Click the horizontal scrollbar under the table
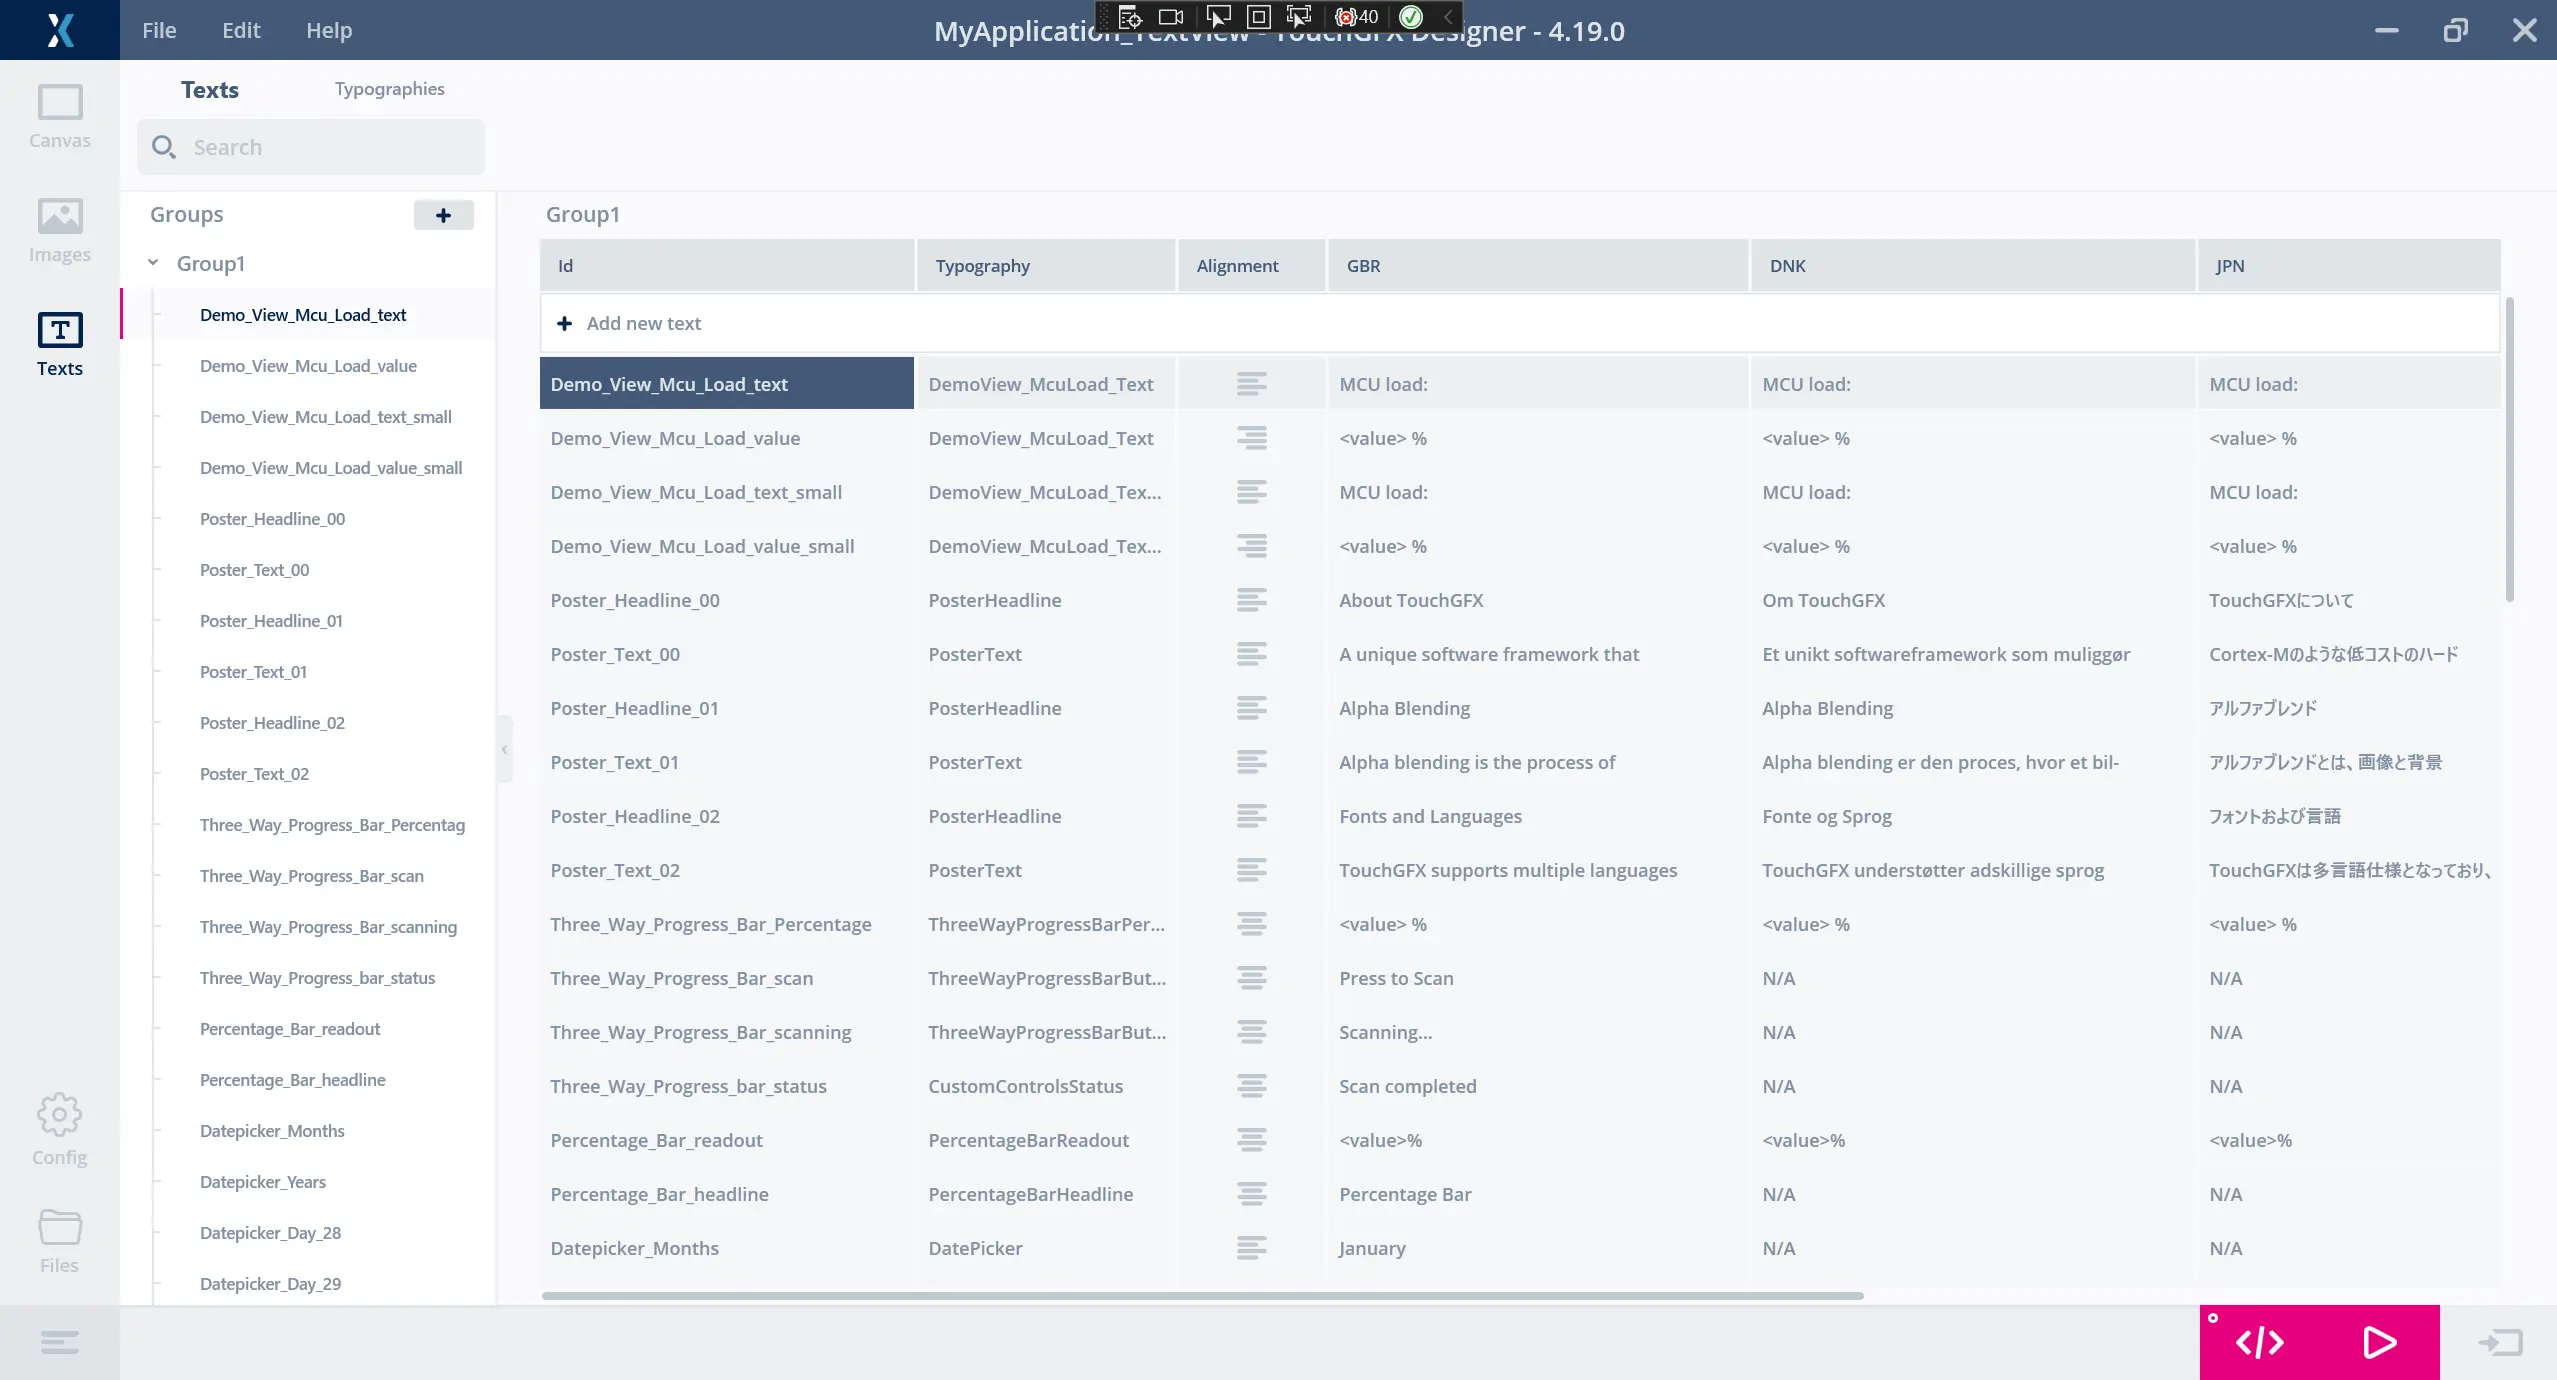The height and width of the screenshot is (1380, 2557). (x=1200, y=1296)
